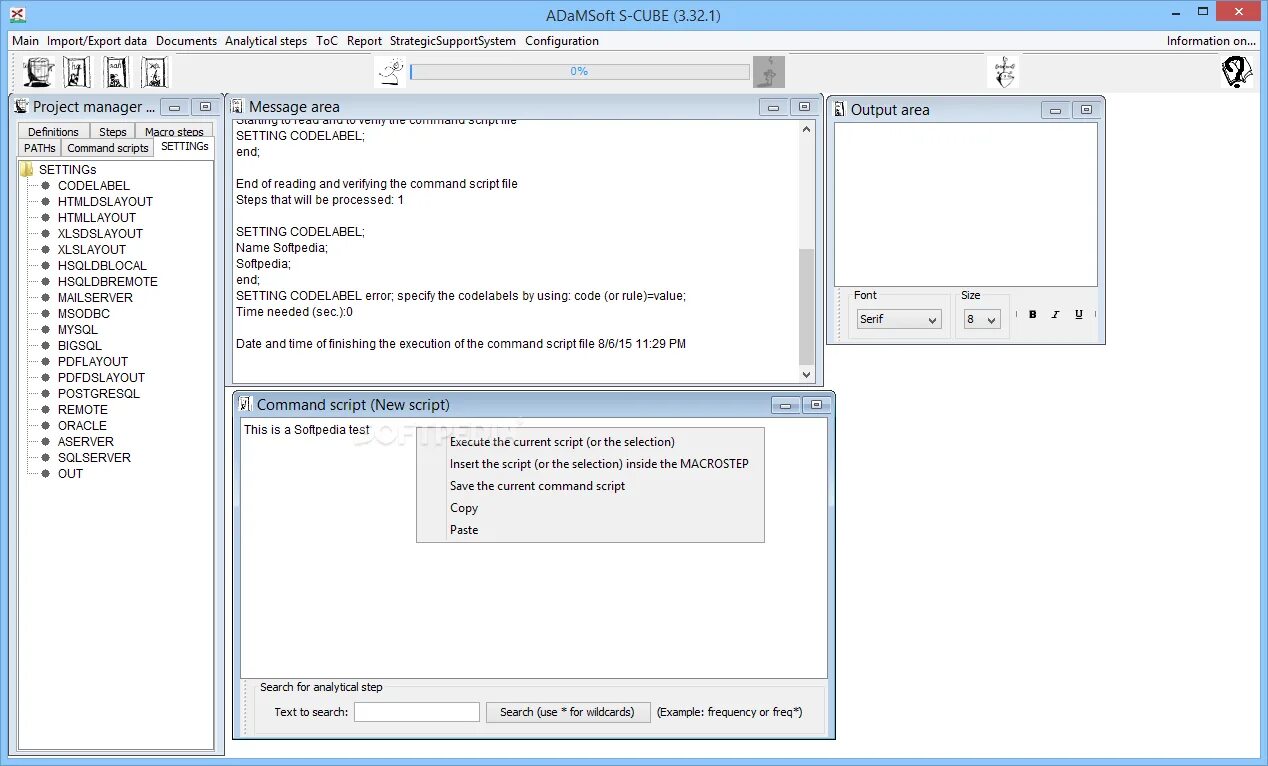The width and height of the screenshot is (1268, 766).
Task: Open the Size dropdown showing 8
Action: point(982,319)
